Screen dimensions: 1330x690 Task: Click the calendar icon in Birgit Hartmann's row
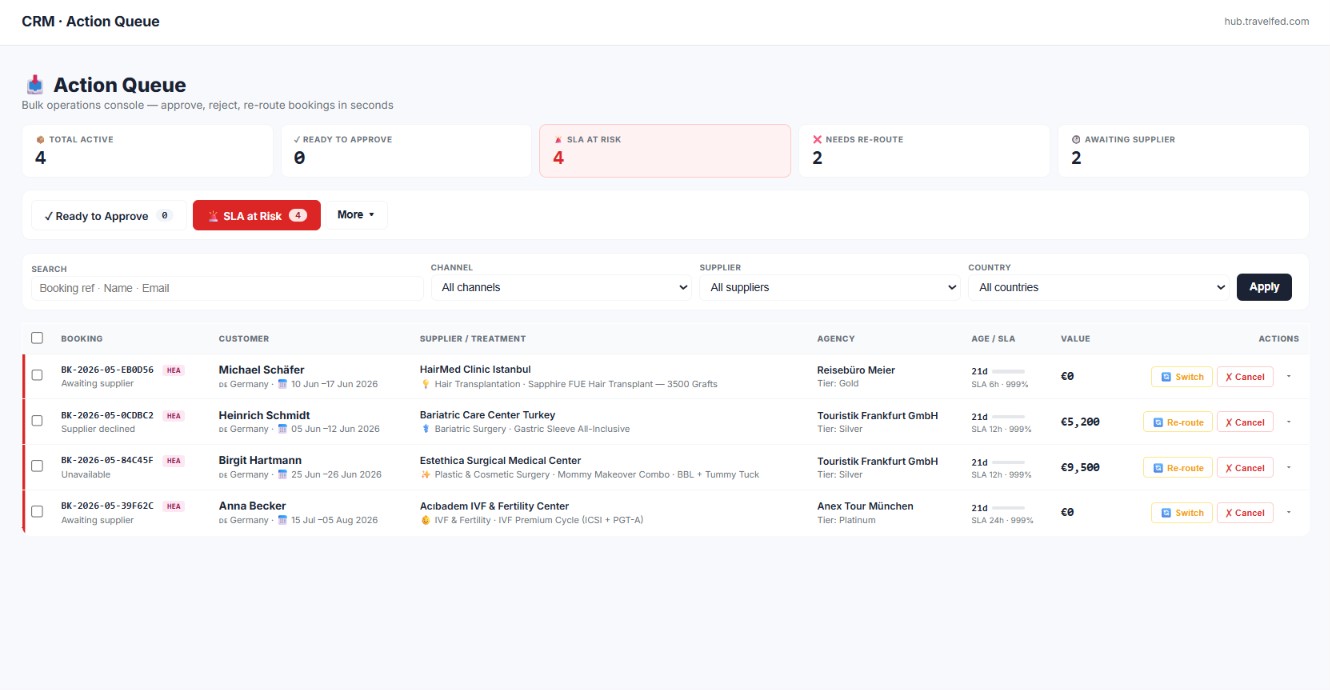[x=282, y=474]
